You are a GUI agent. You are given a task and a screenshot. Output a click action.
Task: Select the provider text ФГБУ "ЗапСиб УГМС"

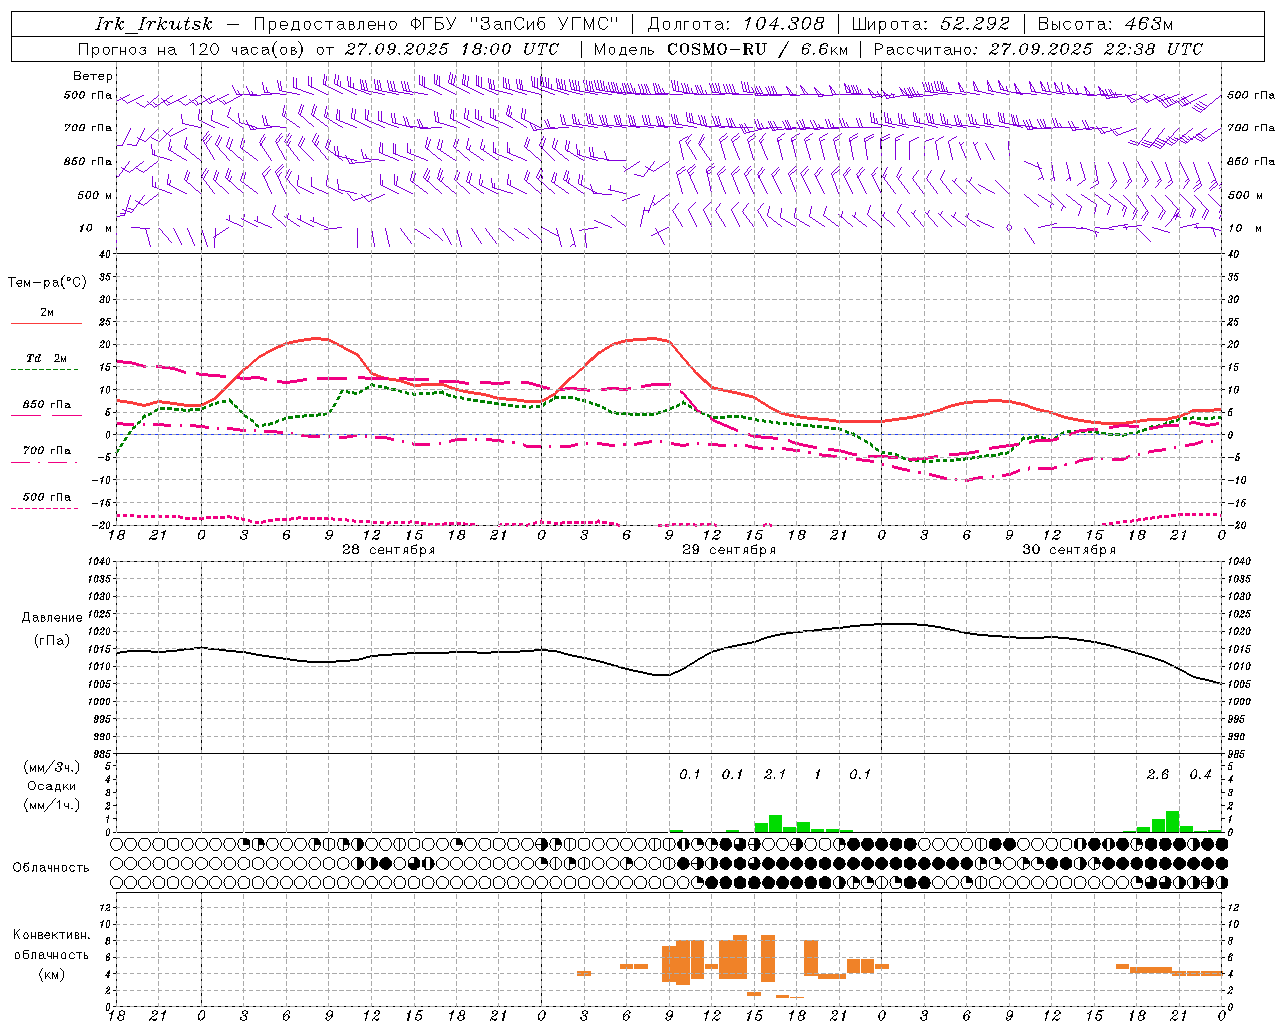click(x=515, y=24)
